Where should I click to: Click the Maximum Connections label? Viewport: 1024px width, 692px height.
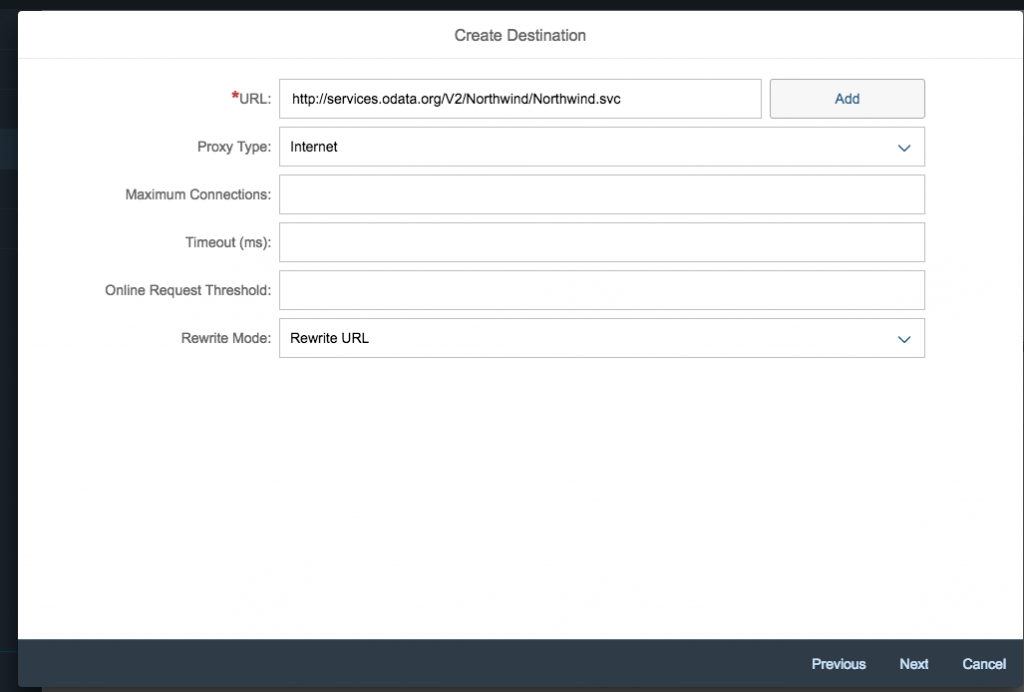pos(198,195)
